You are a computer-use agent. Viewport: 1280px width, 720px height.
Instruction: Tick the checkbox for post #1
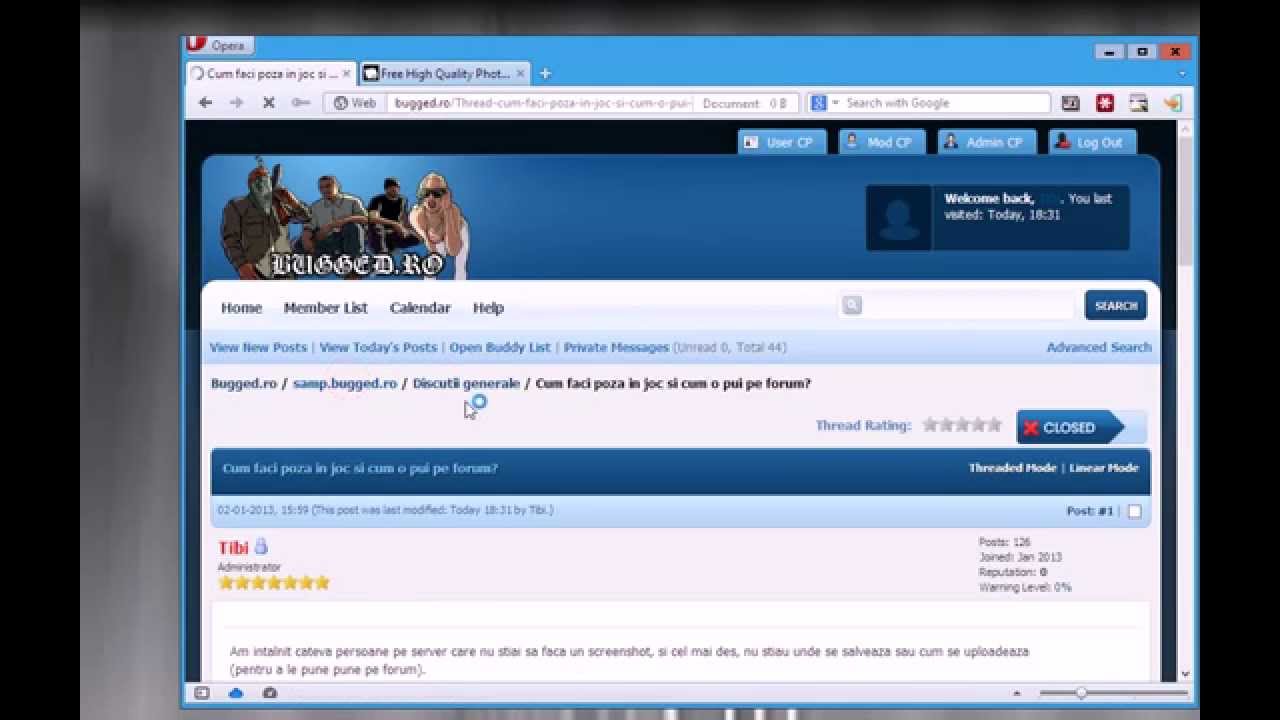(1134, 511)
